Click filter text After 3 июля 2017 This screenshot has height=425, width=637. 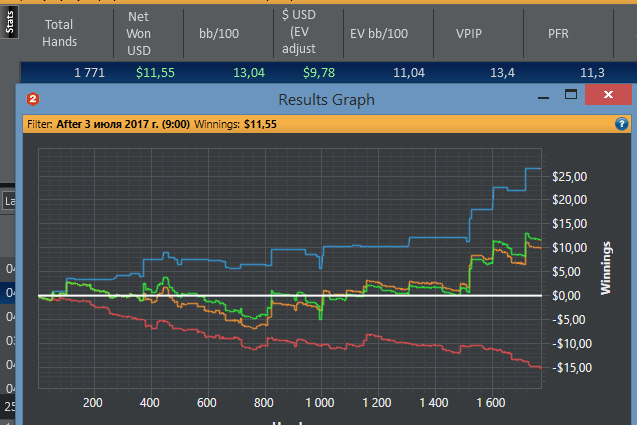[x=123, y=124]
